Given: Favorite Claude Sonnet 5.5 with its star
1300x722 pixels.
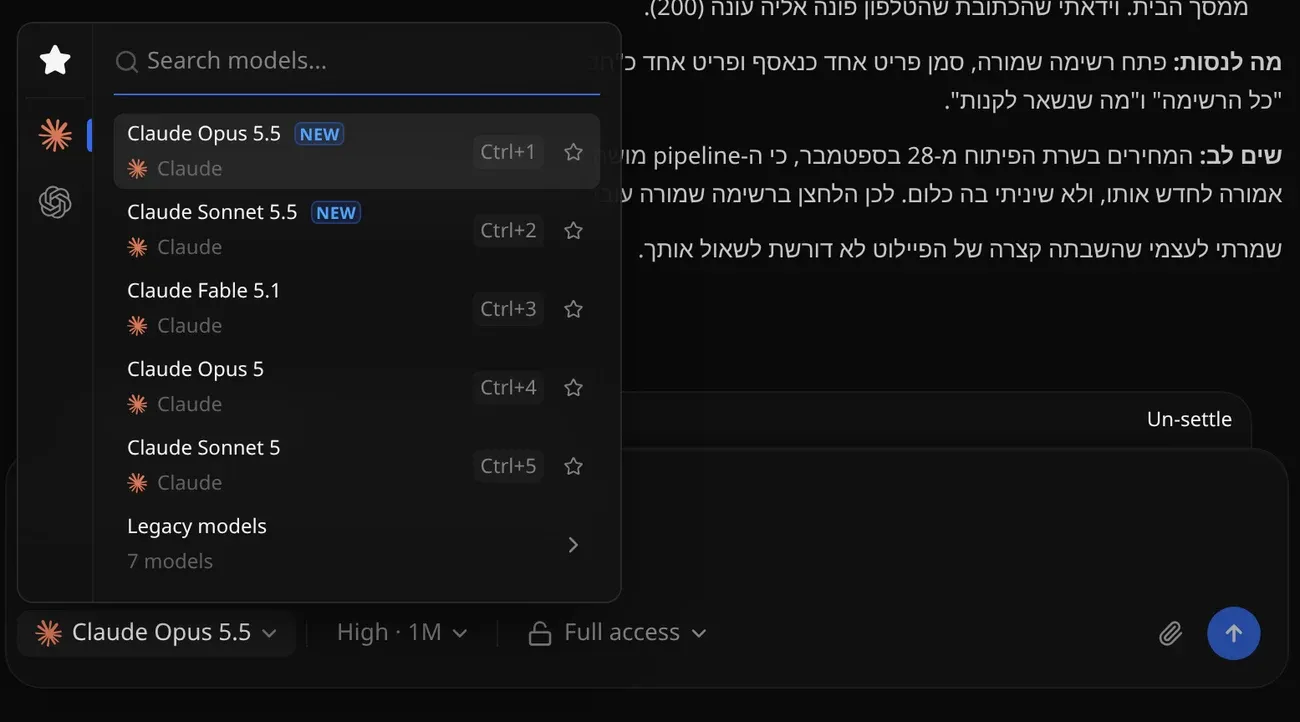Looking at the screenshot, I should pyautogui.click(x=573, y=230).
